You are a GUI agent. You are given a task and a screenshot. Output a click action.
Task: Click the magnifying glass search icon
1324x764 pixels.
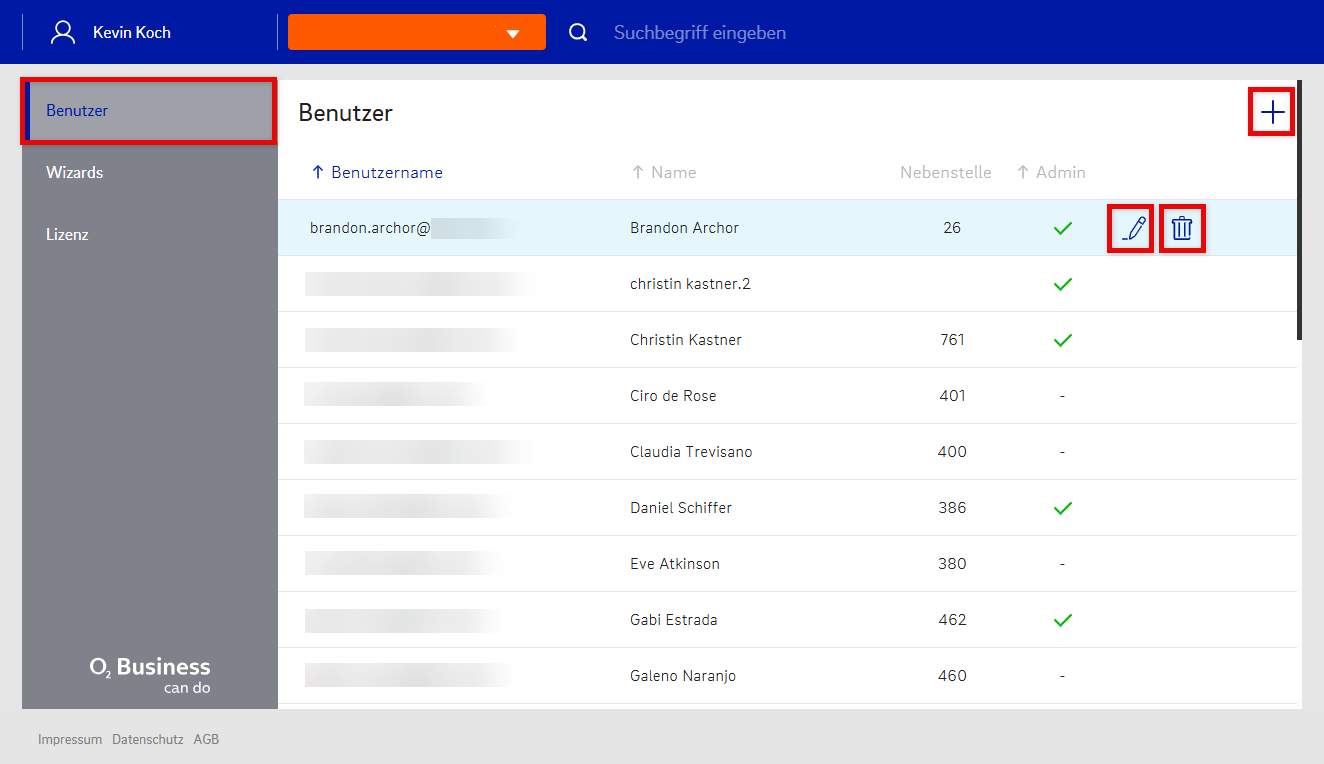point(578,33)
